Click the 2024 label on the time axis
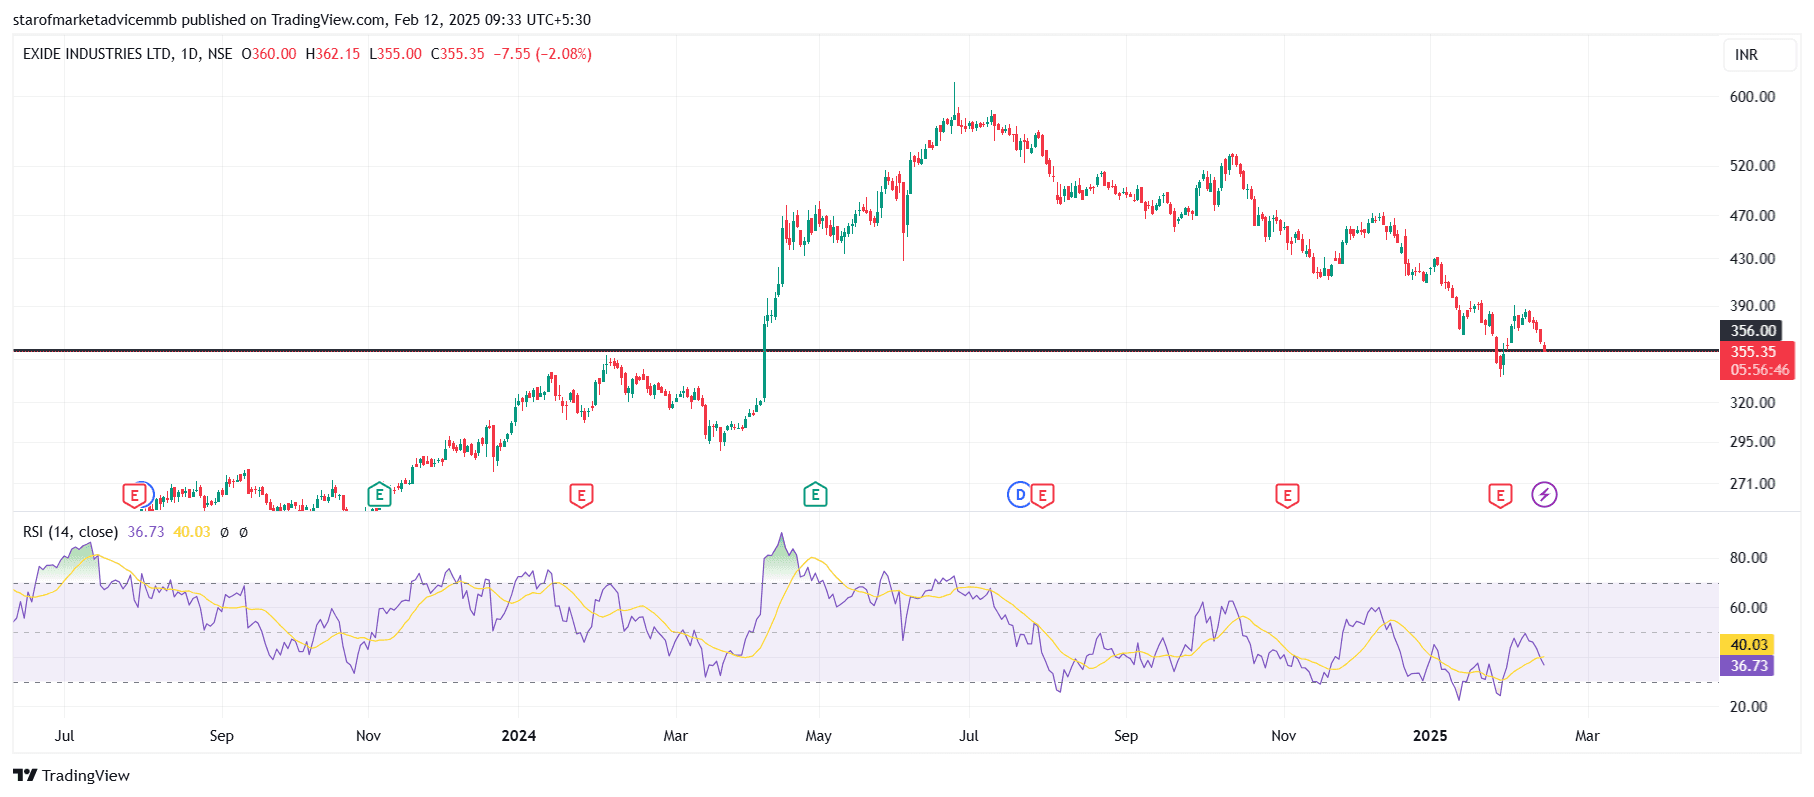Viewport: 1814px width, 797px height. click(x=519, y=736)
